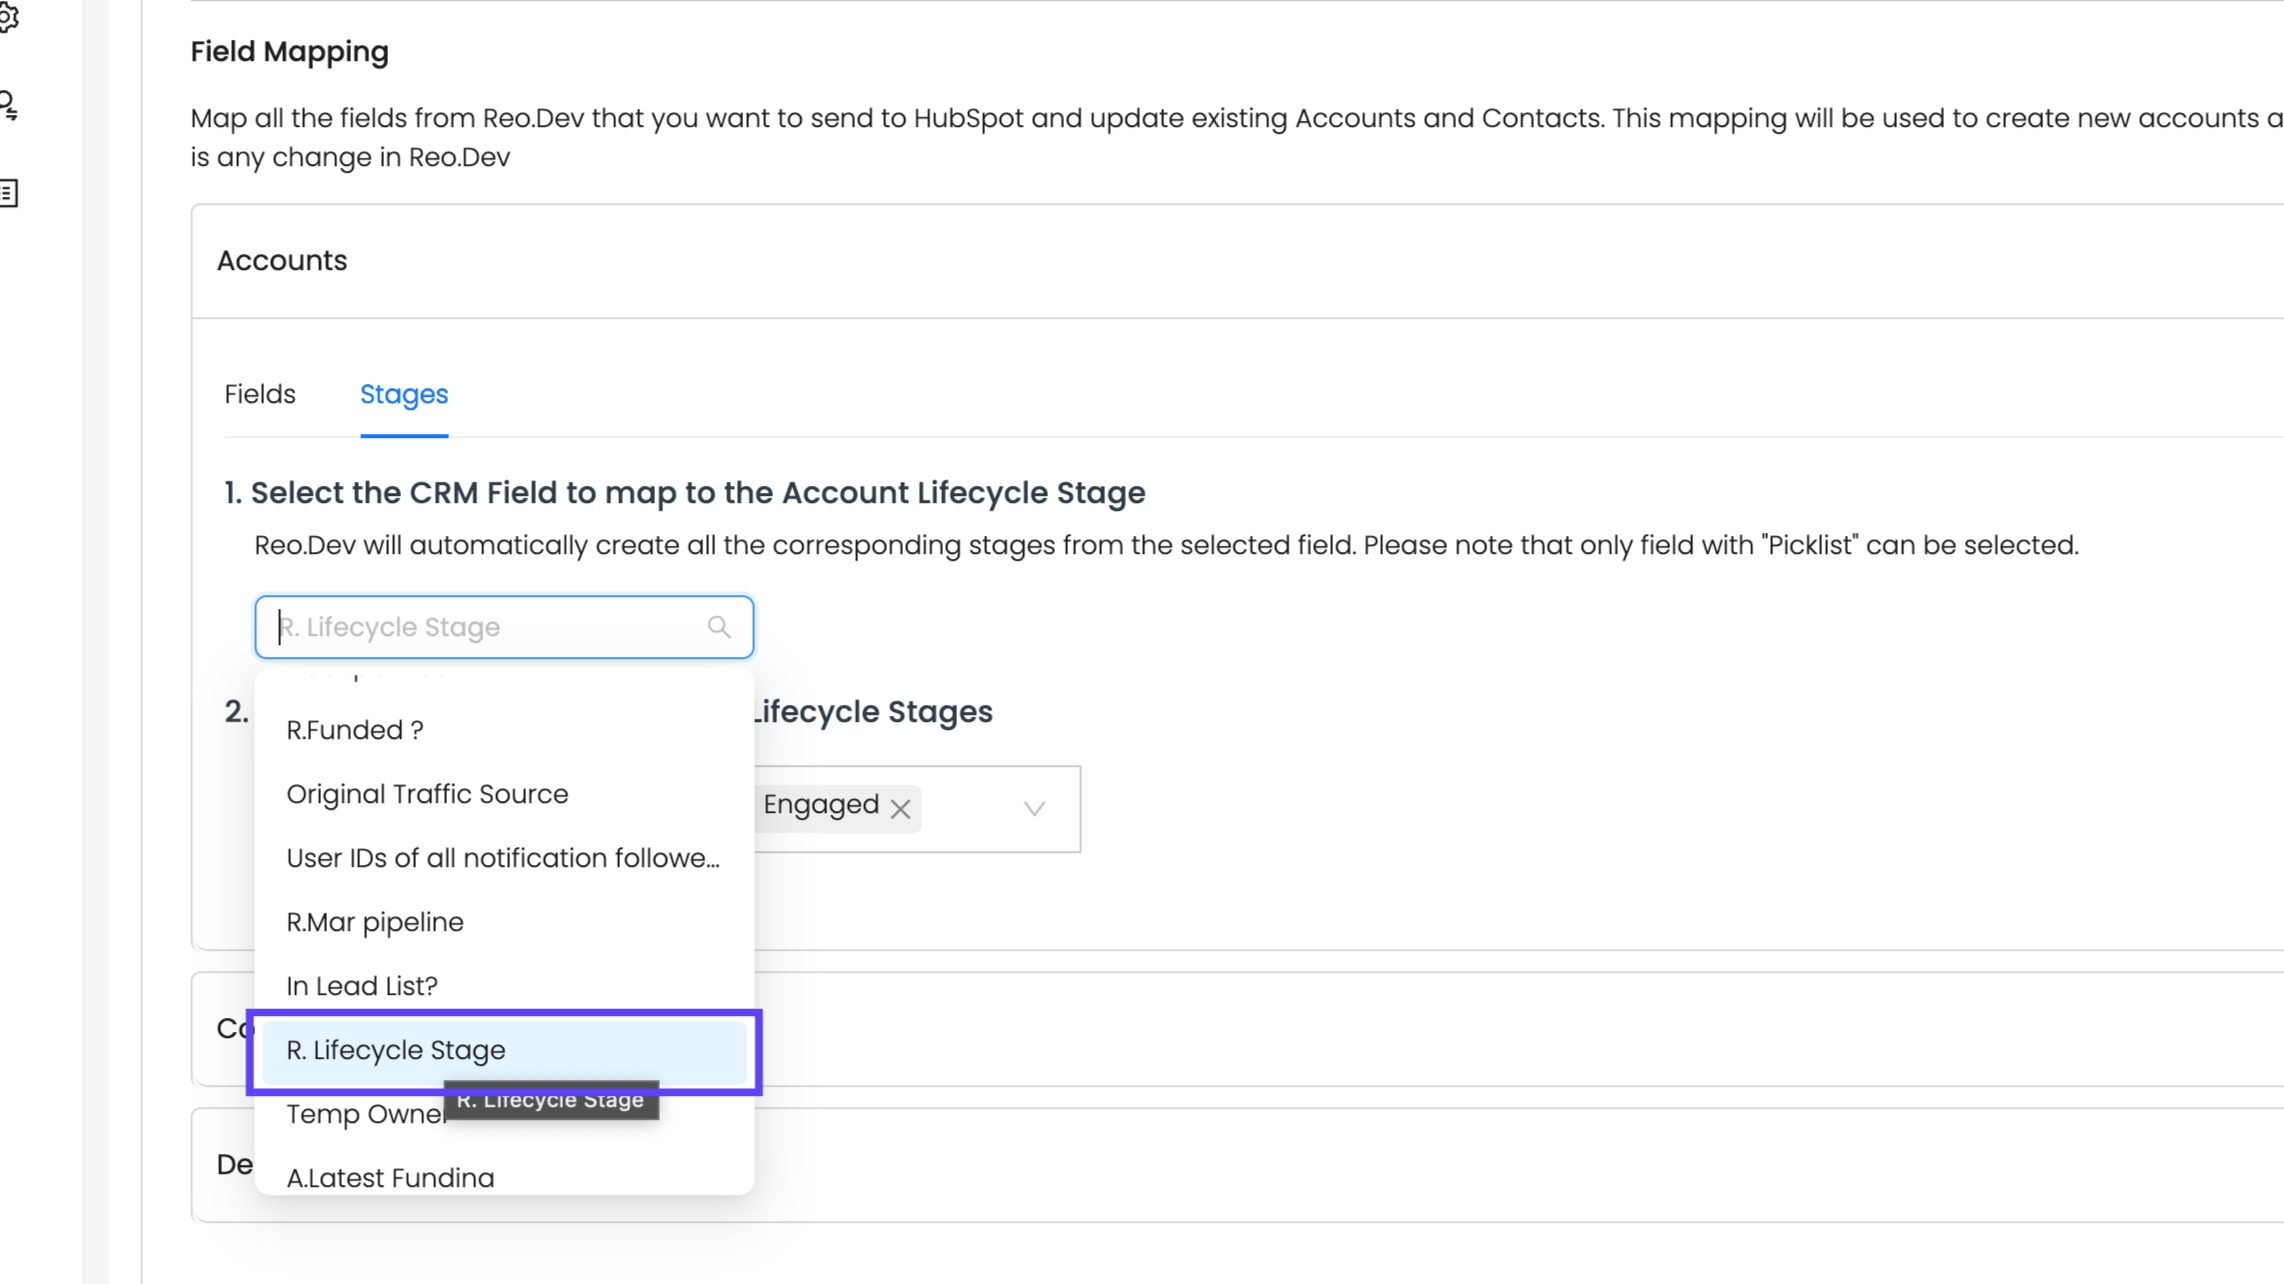Screen dimensions: 2284x1284
Task: Click the Engaged tag label
Action: coord(820,805)
